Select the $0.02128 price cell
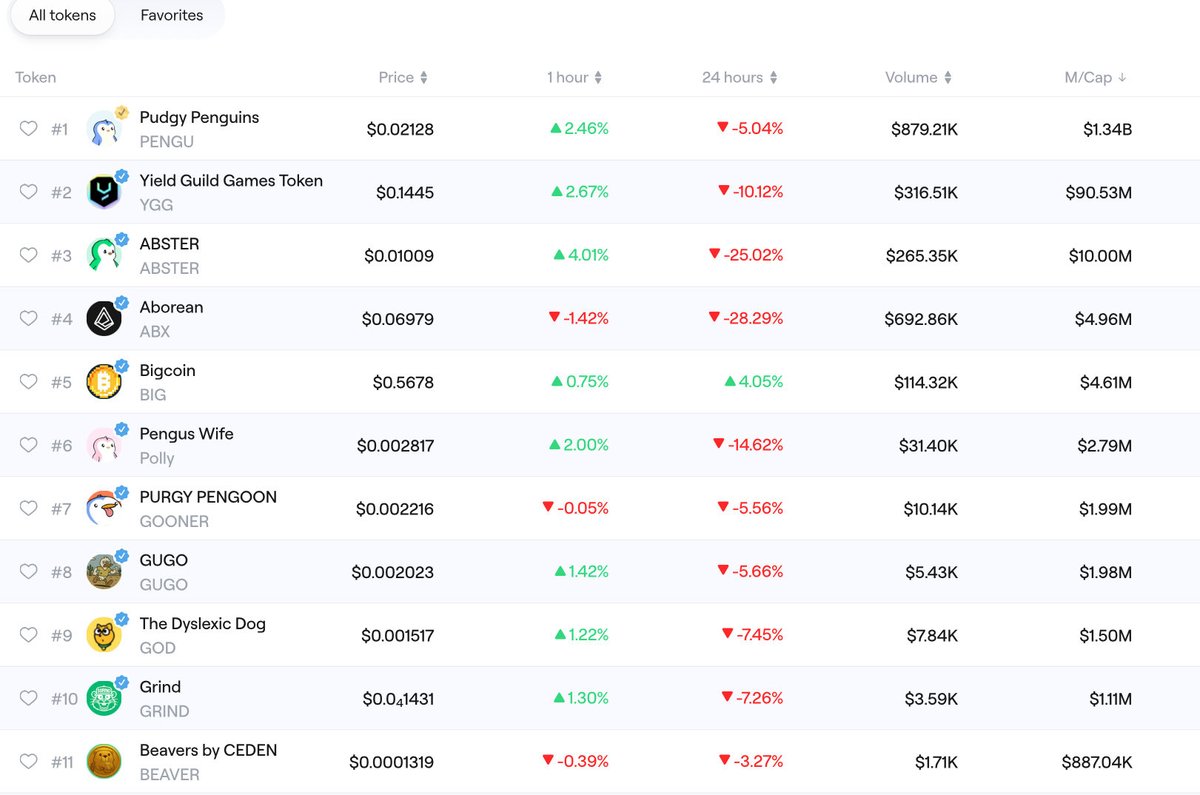Screen dimensions: 1200x795 coord(400,129)
